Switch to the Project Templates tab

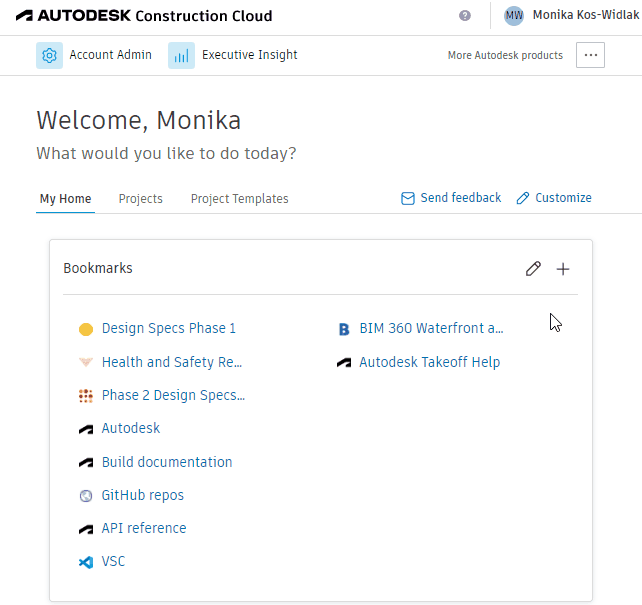click(239, 199)
